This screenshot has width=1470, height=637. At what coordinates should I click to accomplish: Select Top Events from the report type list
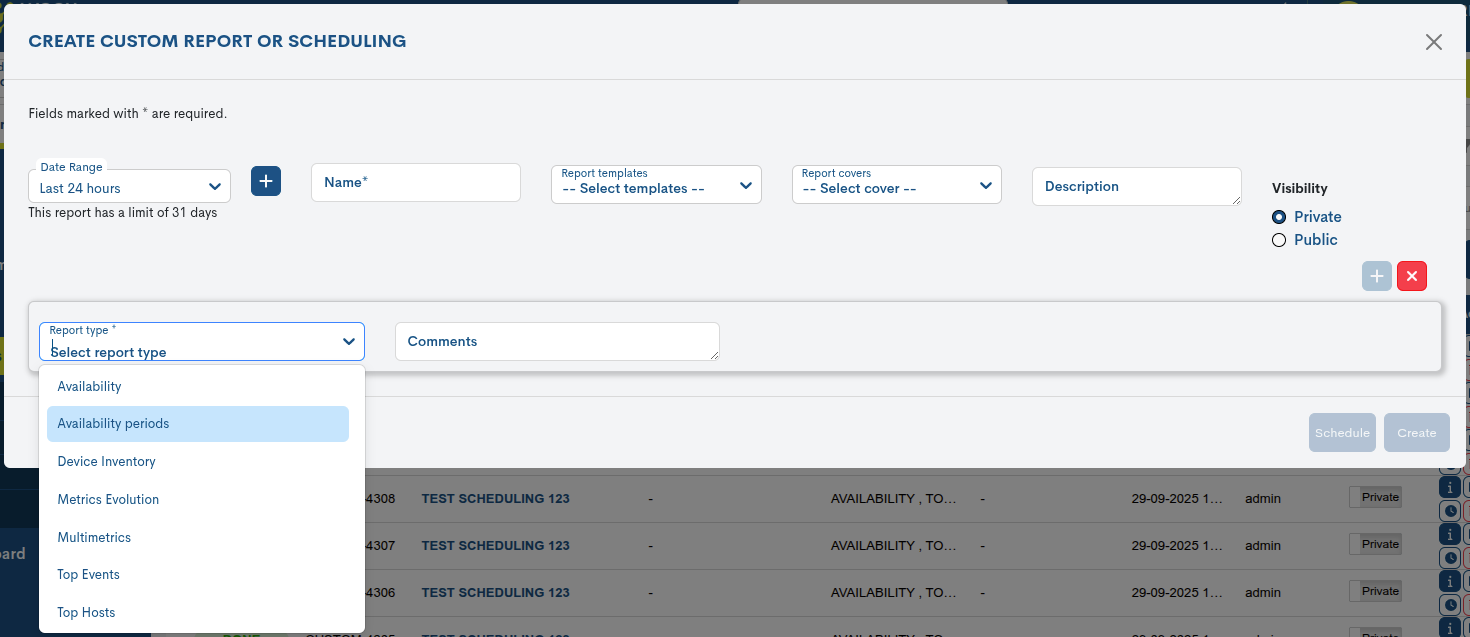click(88, 574)
